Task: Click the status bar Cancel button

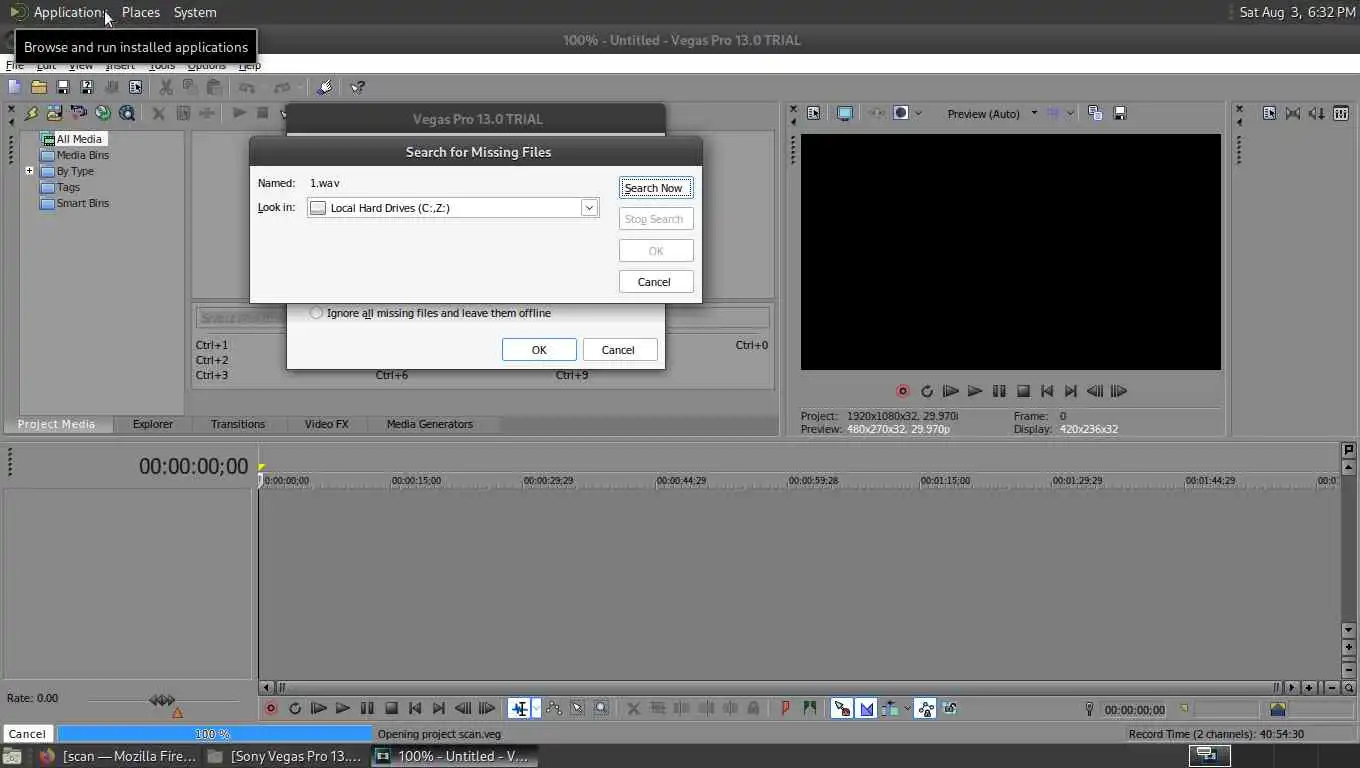Action: [27, 734]
